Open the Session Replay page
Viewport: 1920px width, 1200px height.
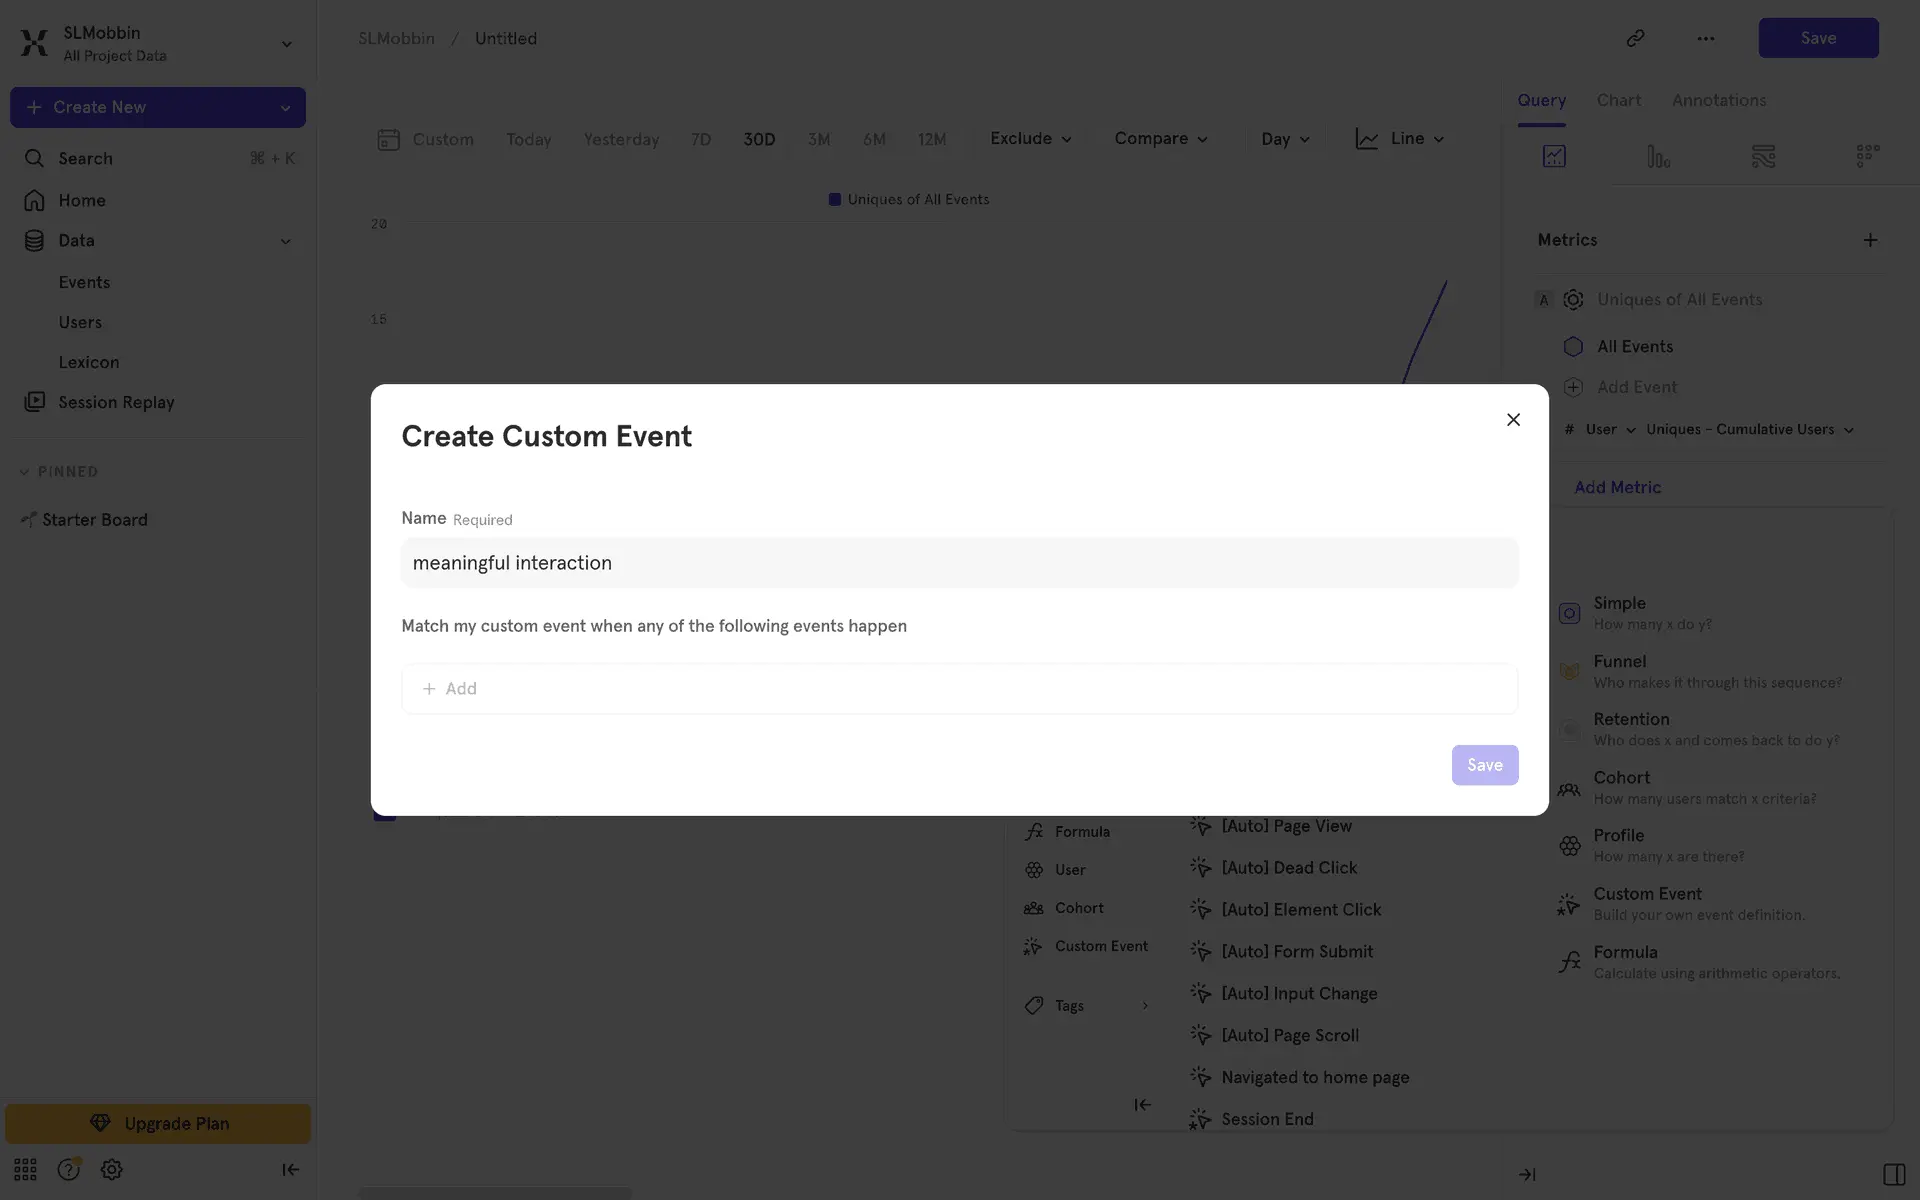point(116,402)
